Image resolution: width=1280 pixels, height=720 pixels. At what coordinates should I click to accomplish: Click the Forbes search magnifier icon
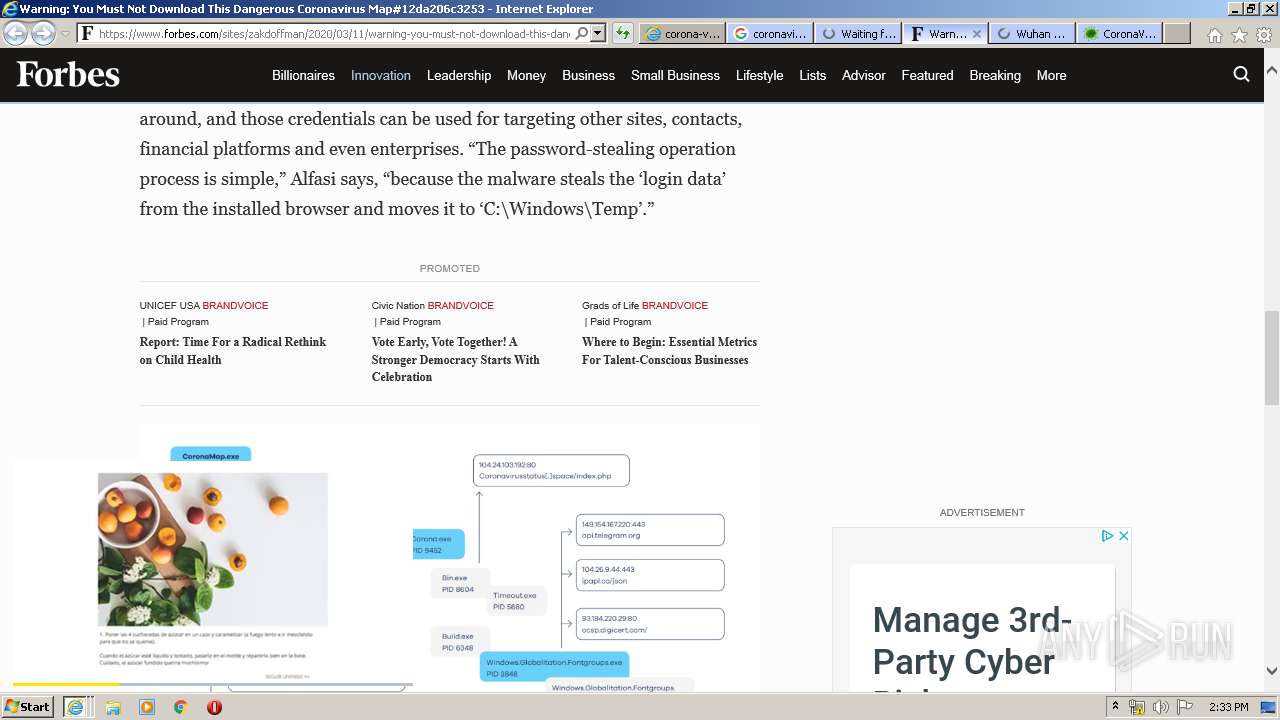tap(1241, 74)
